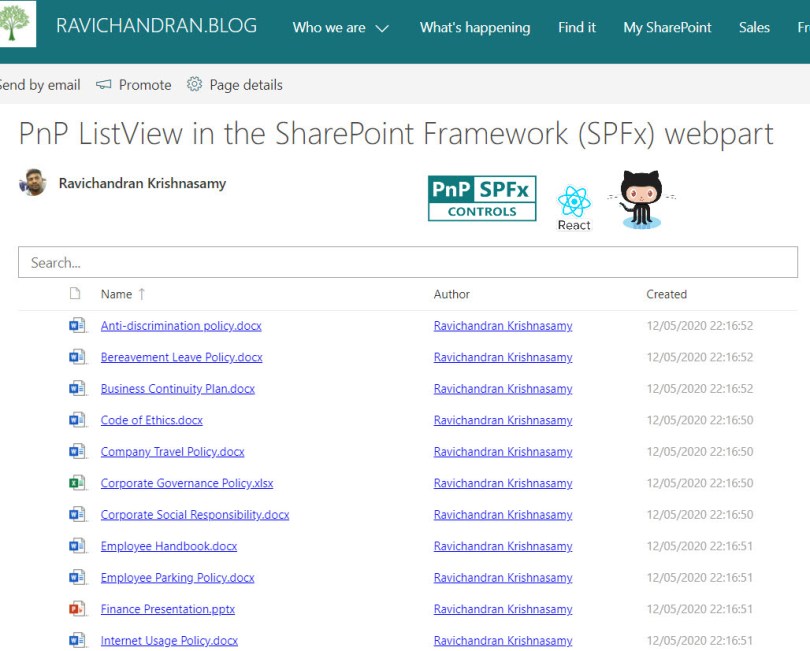Click the React logo icon
The width and height of the screenshot is (810, 651).
click(x=574, y=203)
